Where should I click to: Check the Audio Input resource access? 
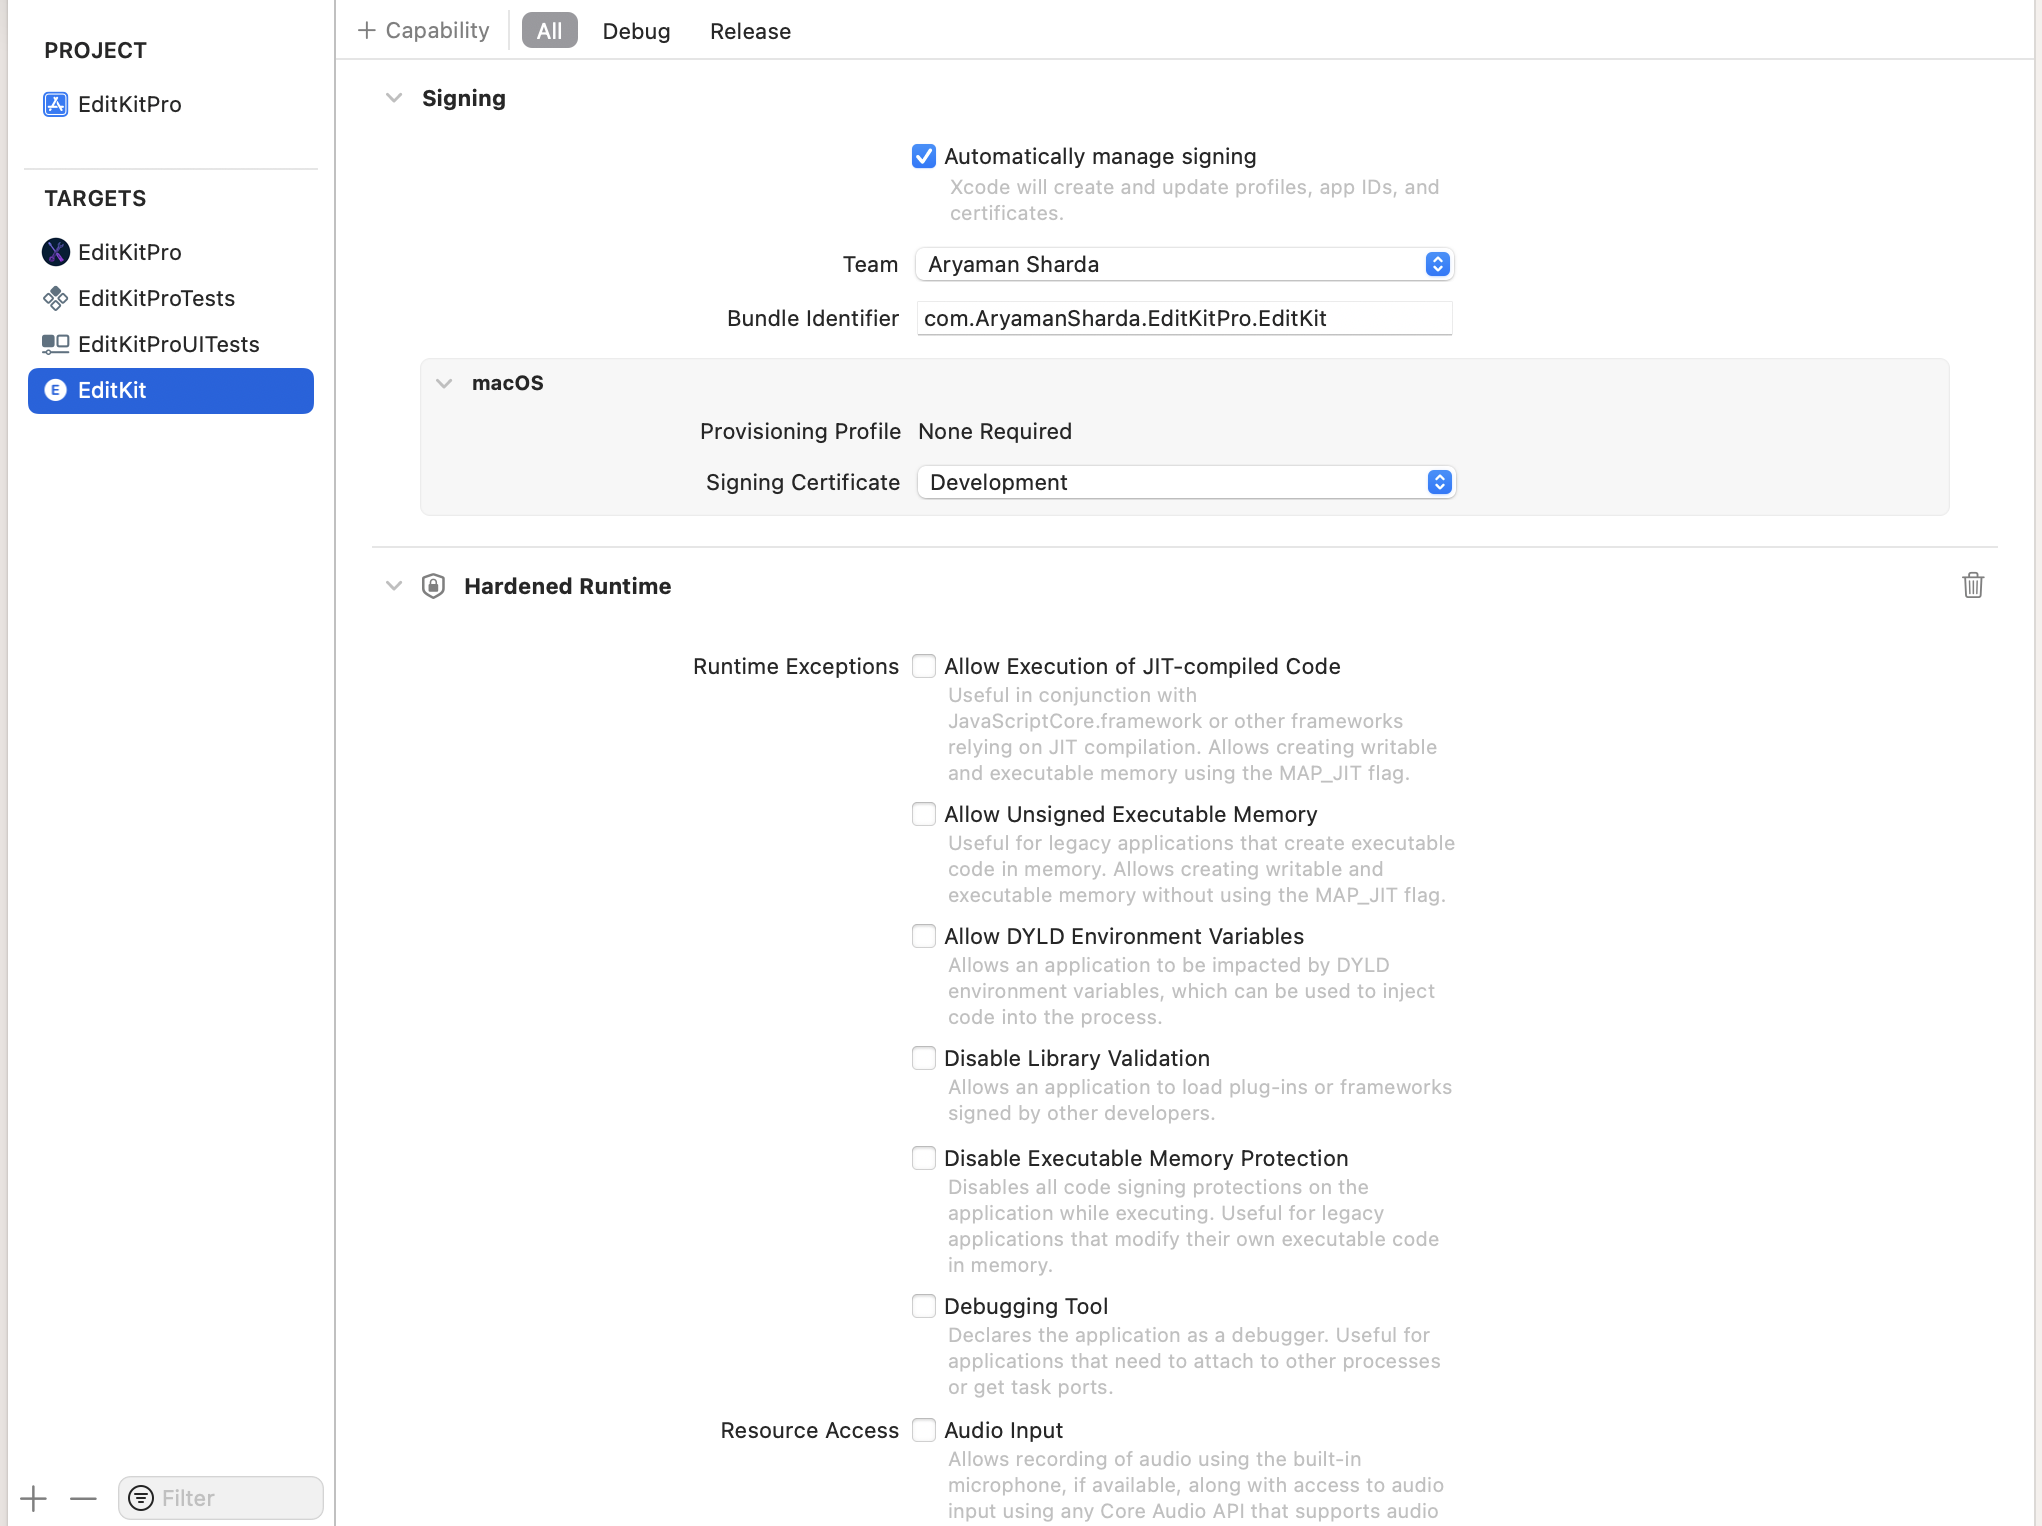(x=924, y=1430)
